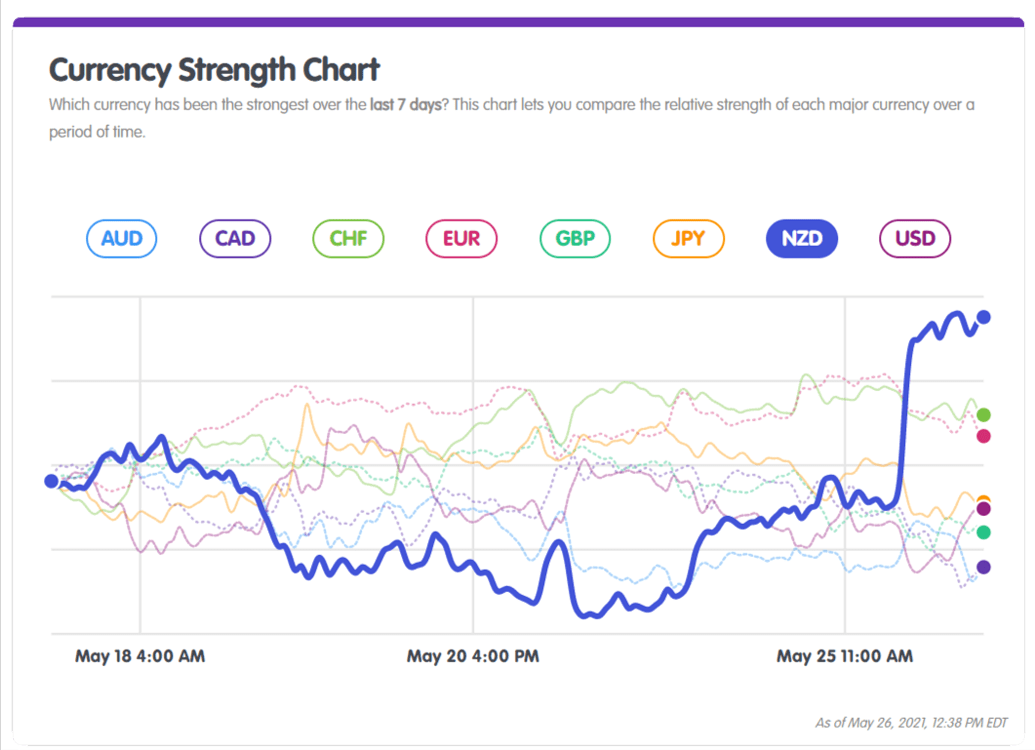Click the magenta EUR endpoint dot
Viewport: 1035px width, 750px height.
pyautogui.click(x=983, y=435)
